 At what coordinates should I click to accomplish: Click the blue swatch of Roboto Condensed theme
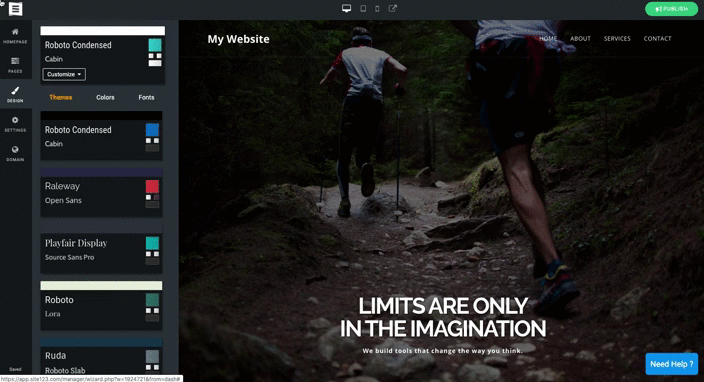(x=152, y=130)
